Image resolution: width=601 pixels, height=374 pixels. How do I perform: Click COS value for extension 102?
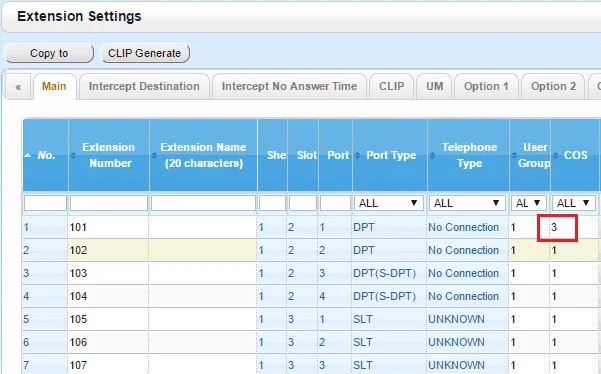click(x=574, y=250)
